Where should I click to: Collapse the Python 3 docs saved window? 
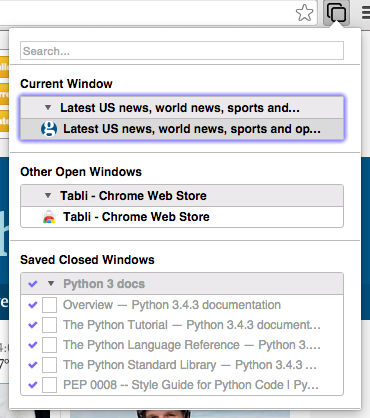coord(51,284)
